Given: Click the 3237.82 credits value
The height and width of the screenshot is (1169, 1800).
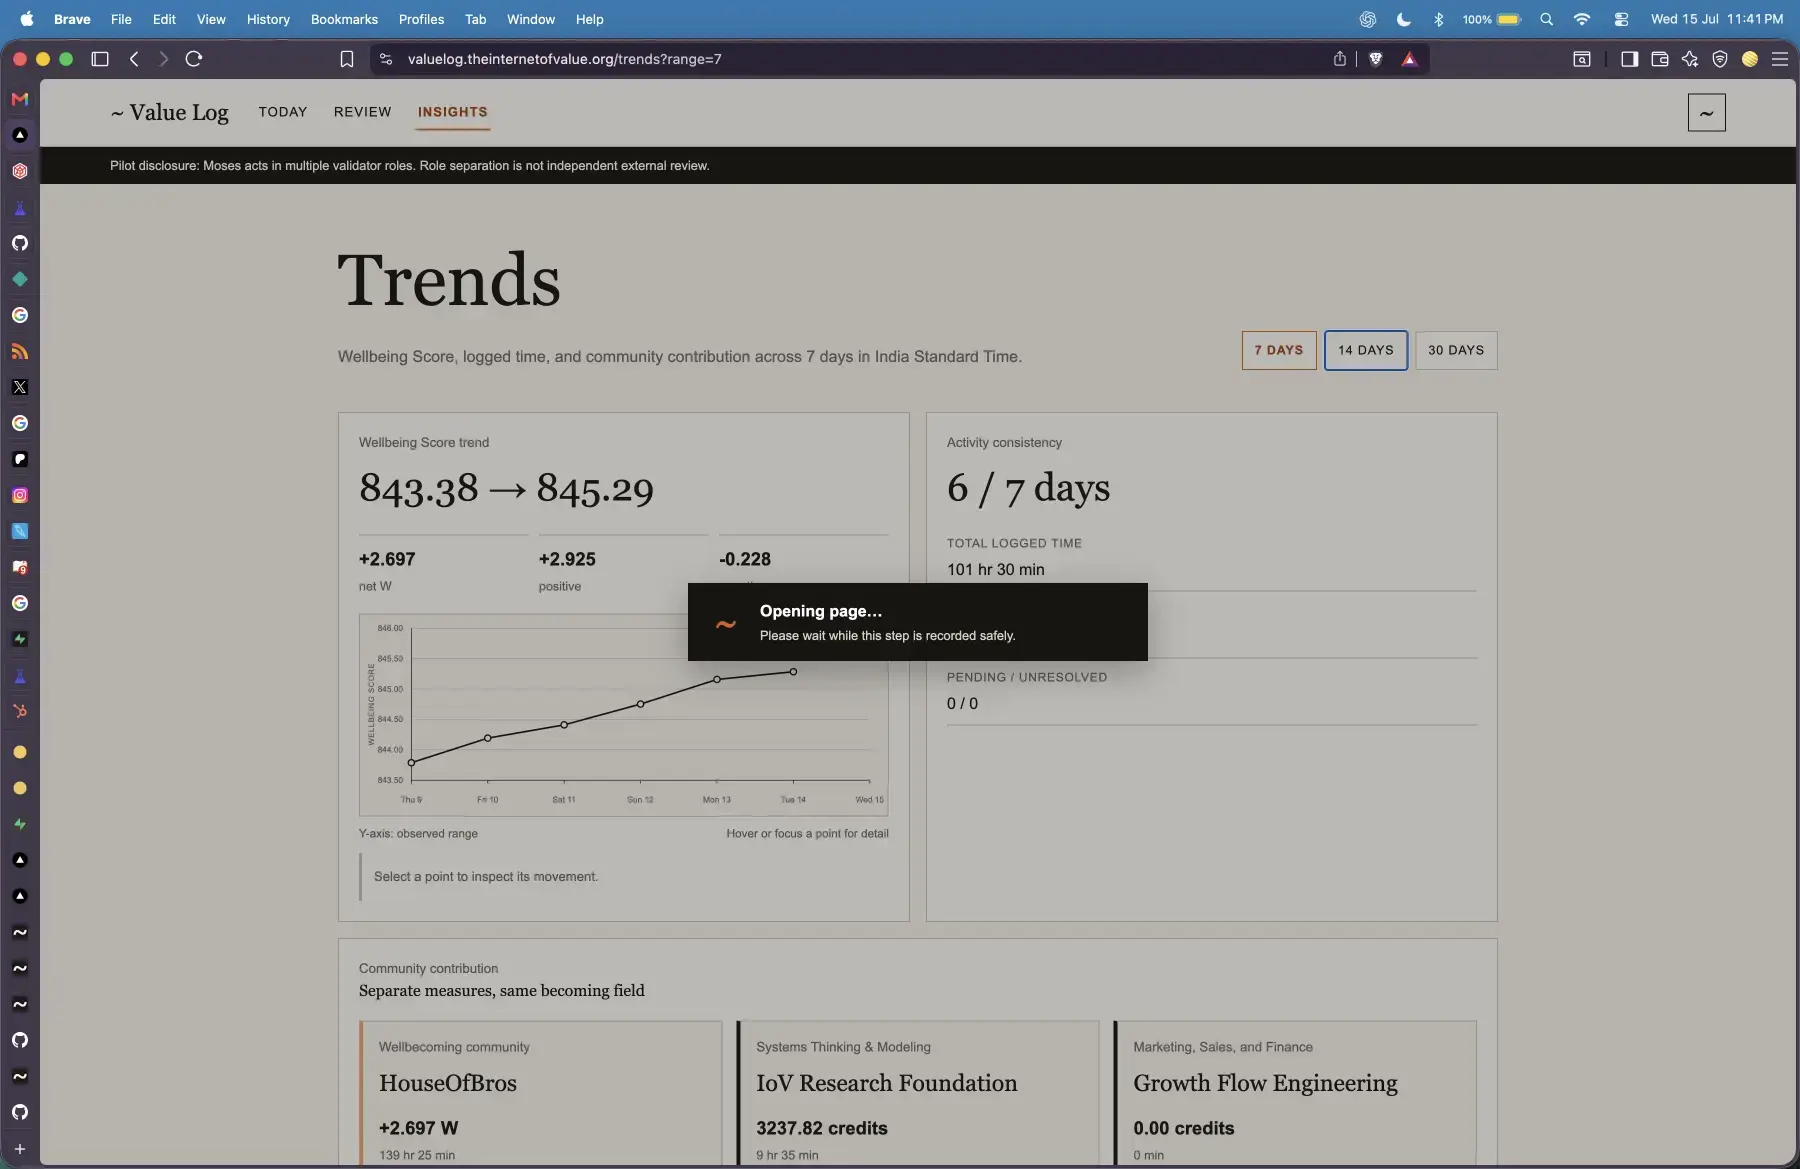Looking at the screenshot, I should [x=822, y=1128].
